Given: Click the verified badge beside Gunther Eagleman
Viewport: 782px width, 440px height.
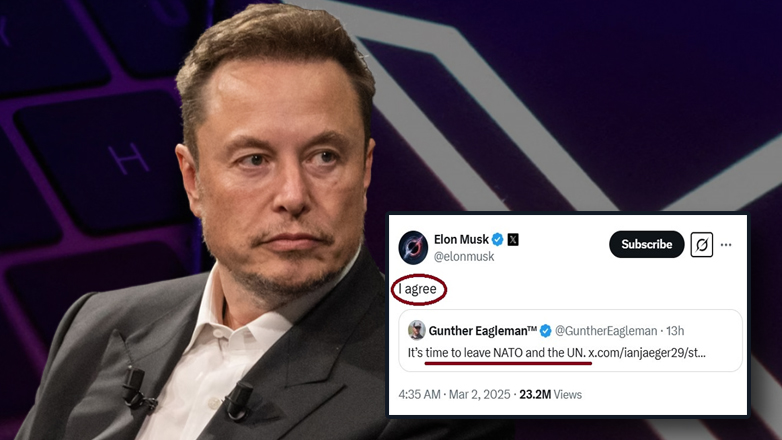Looking at the screenshot, I should (x=545, y=330).
